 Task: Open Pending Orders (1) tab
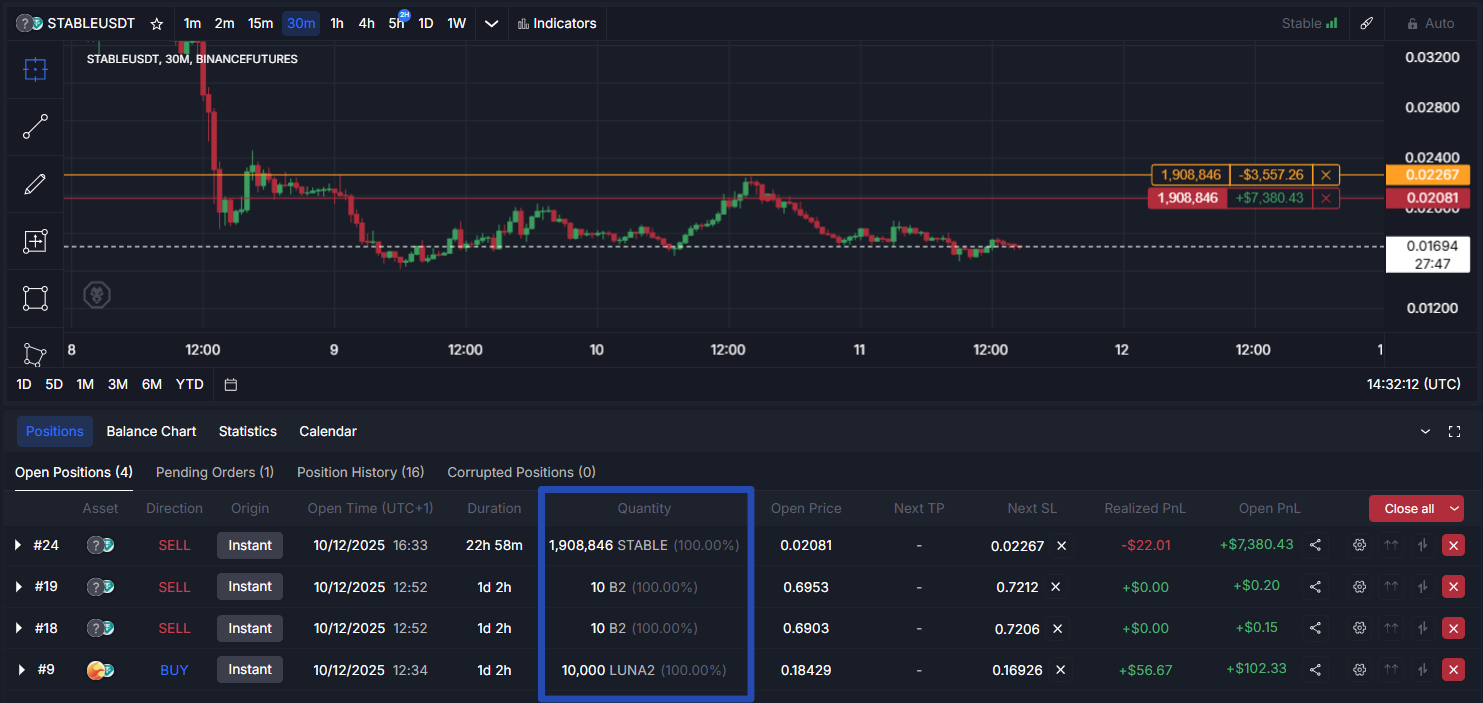tap(215, 472)
